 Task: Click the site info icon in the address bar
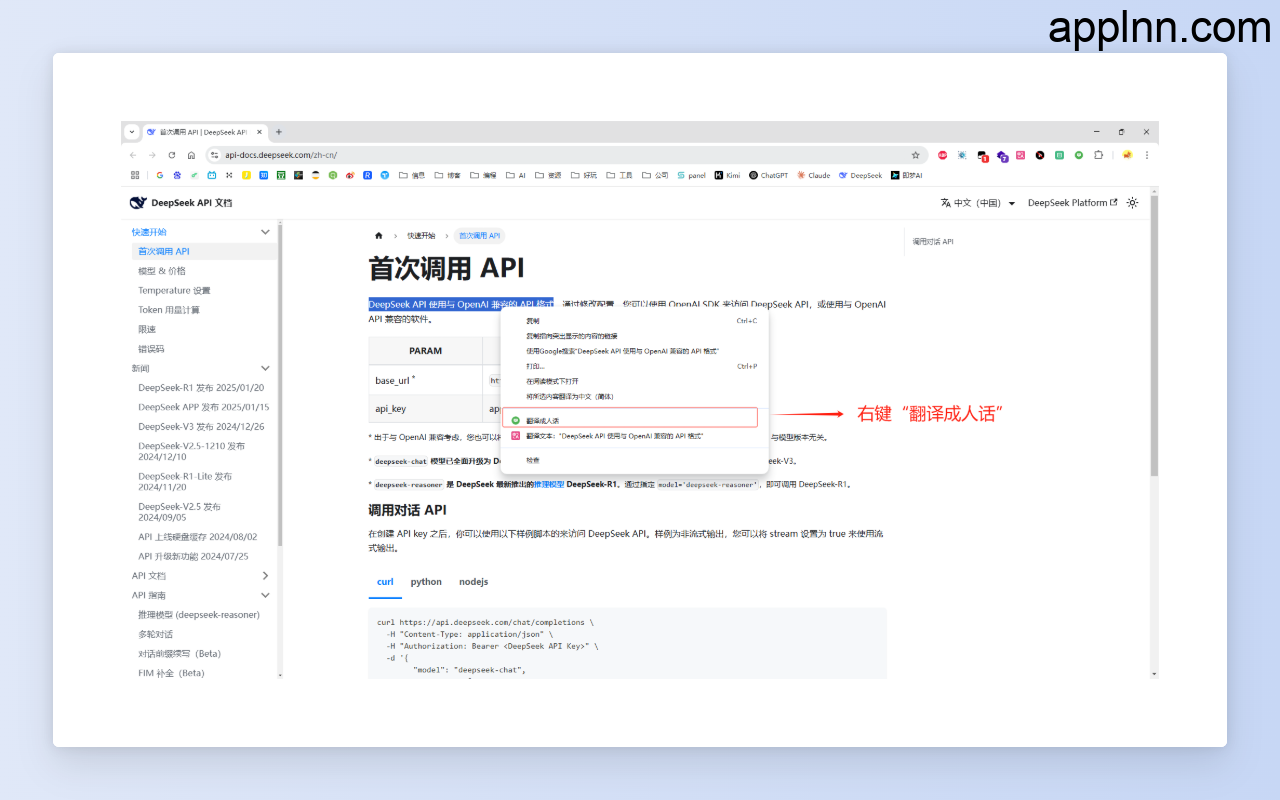pos(214,155)
